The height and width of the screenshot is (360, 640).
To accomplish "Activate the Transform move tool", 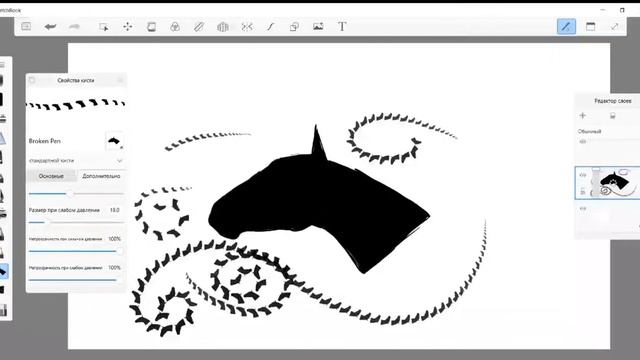I will click(128, 27).
